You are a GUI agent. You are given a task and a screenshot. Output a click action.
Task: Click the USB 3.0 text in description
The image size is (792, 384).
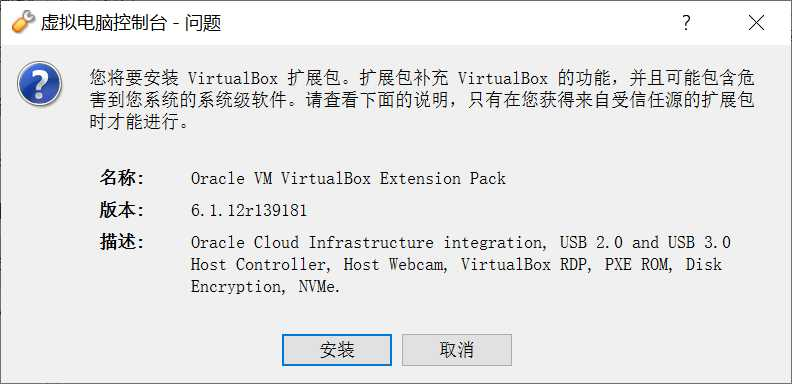click(699, 243)
